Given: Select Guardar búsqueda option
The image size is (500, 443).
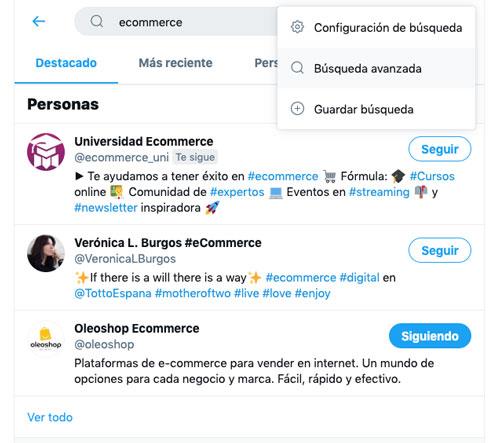Looking at the screenshot, I should tap(376, 109).
